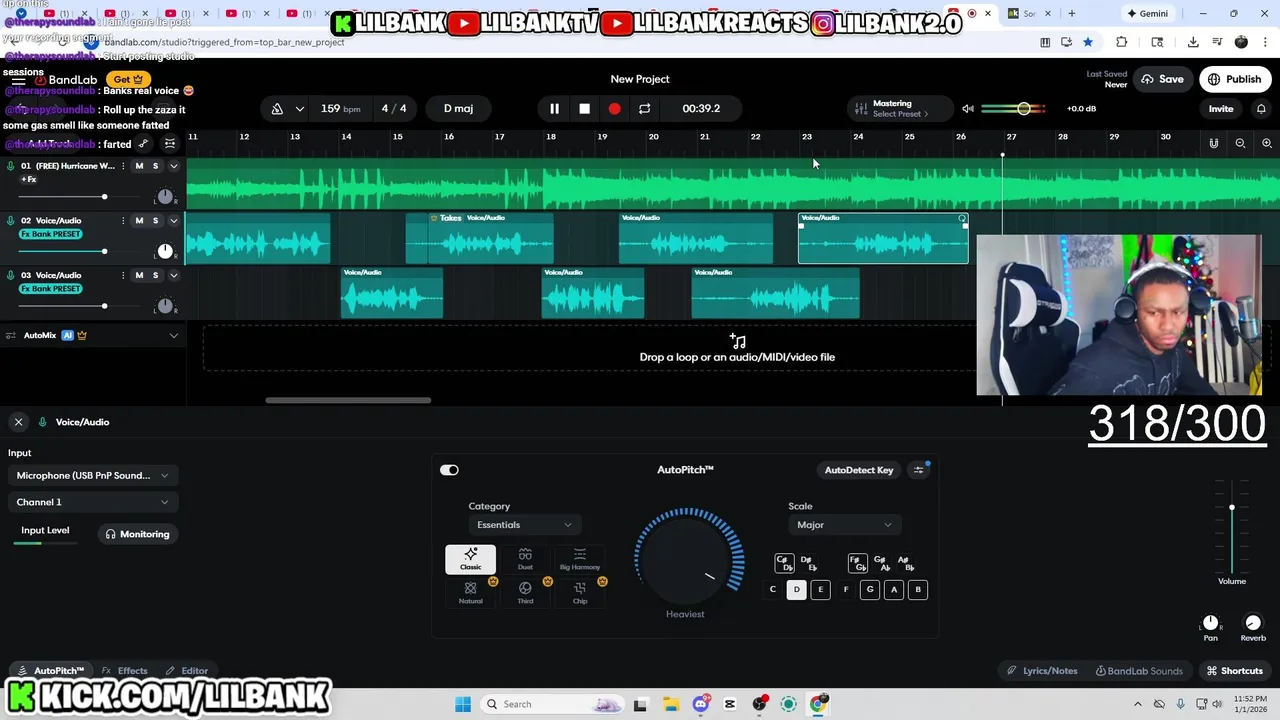Screen dimensions: 1280x720
Task: Open AutoPitch advanced settings sliders icon
Action: pyautogui.click(x=918, y=470)
